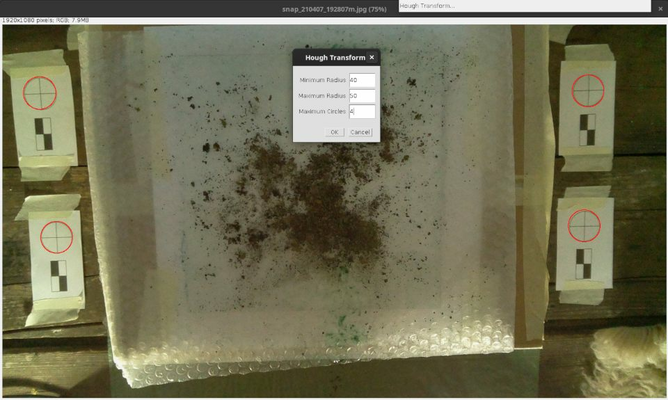The width and height of the screenshot is (668, 400).
Task: Select the Maximum Radius input field
Action: coord(361,96)
